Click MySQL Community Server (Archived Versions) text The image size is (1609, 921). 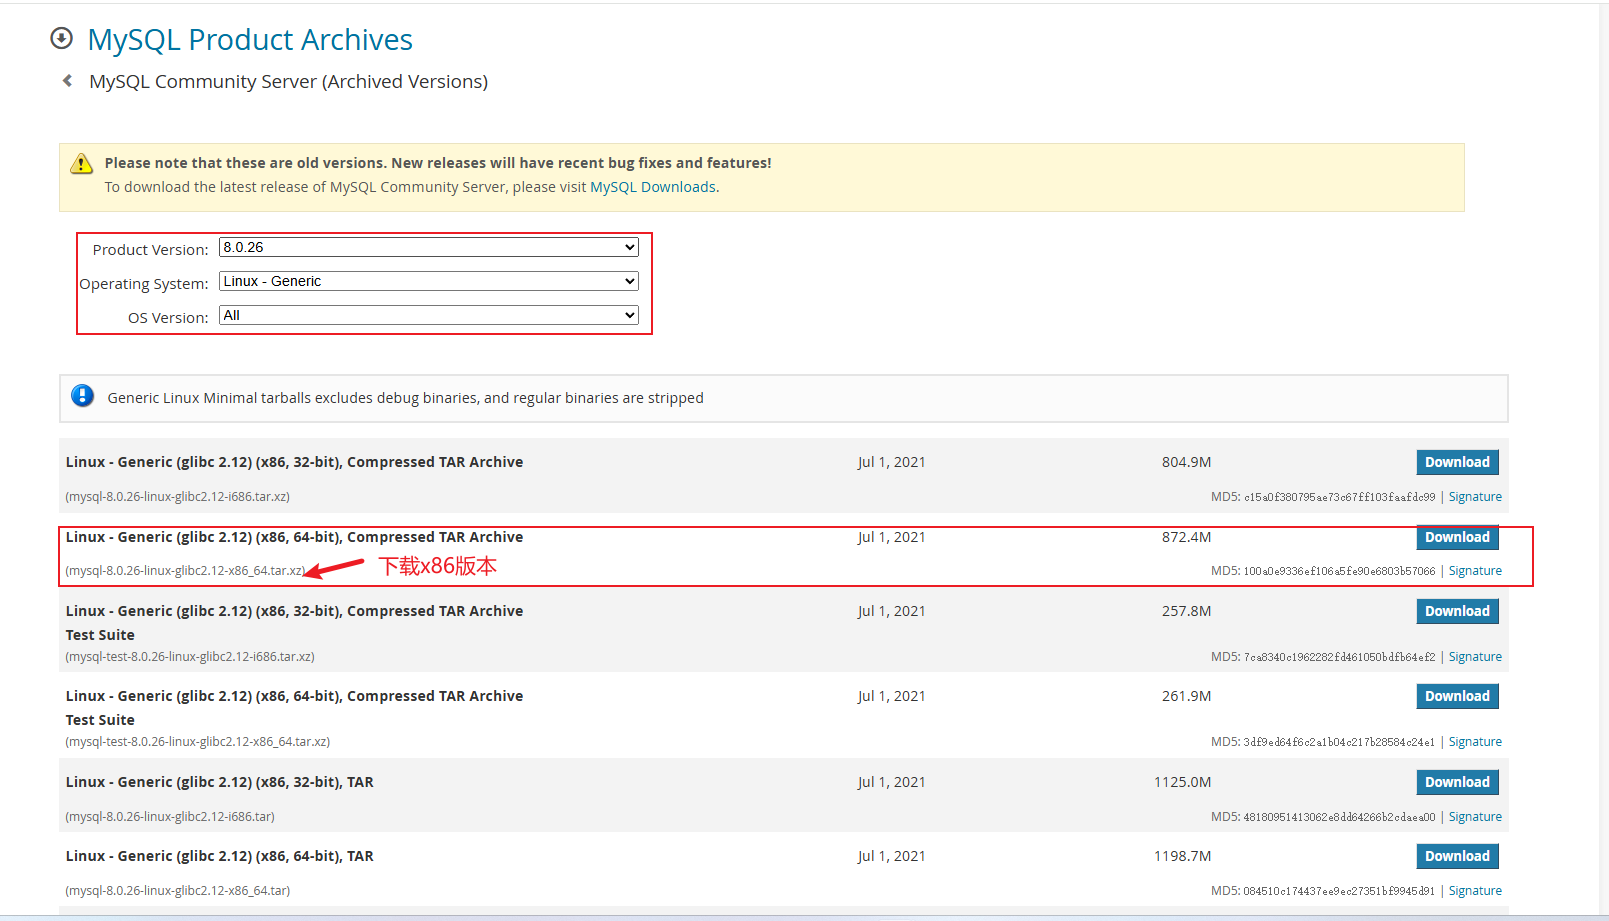[x=288, y=82]
